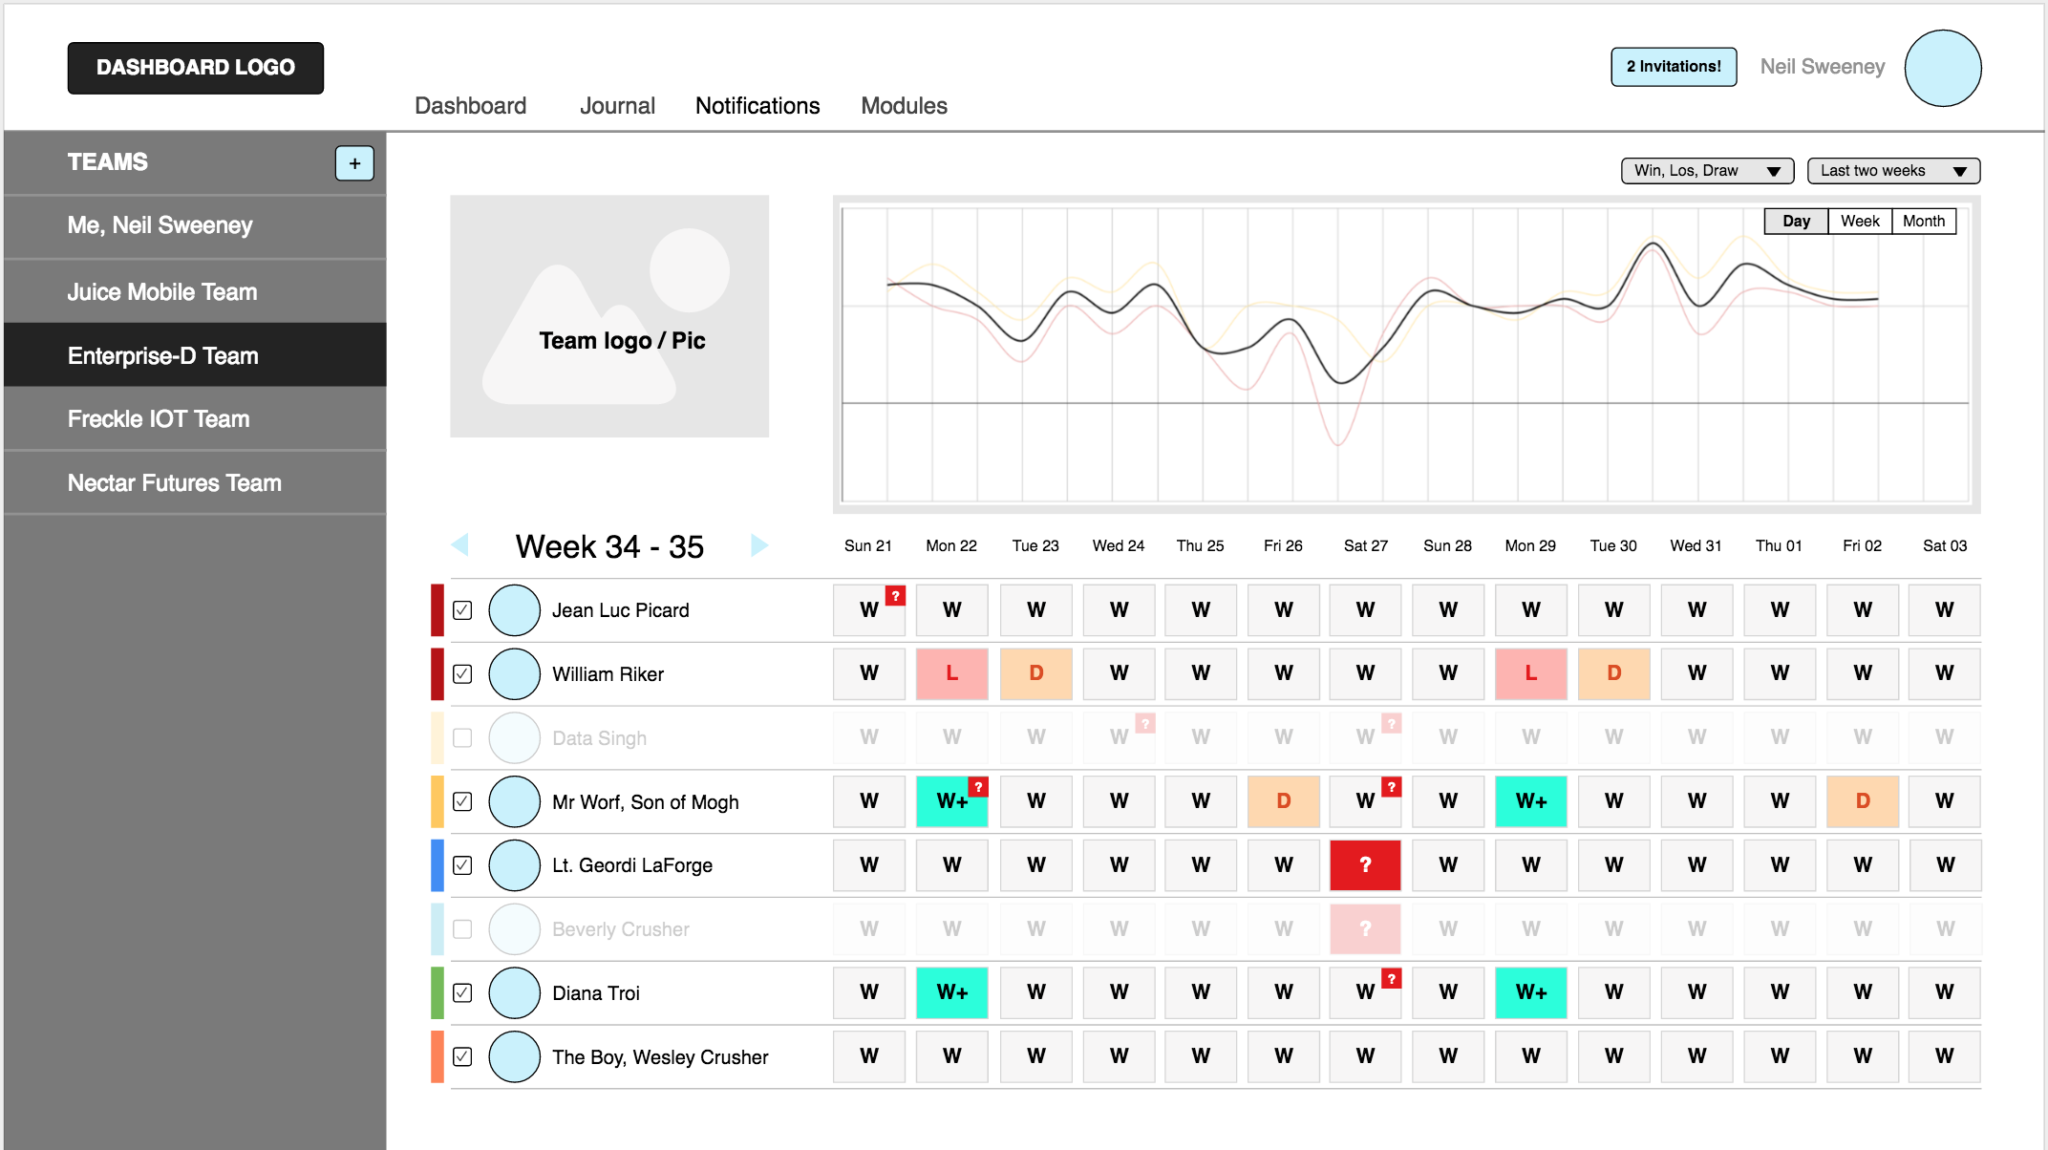Select the Week view toggle

coord(1860,221)
